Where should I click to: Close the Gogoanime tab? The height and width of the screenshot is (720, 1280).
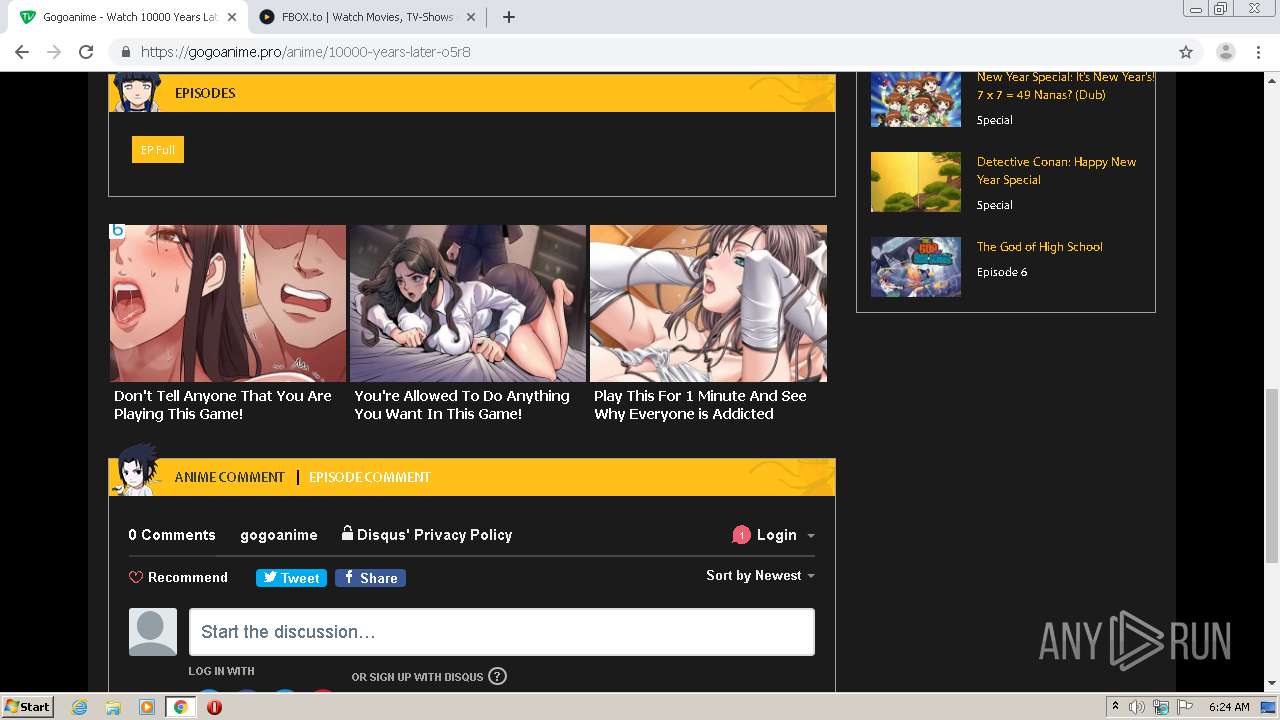232,17
